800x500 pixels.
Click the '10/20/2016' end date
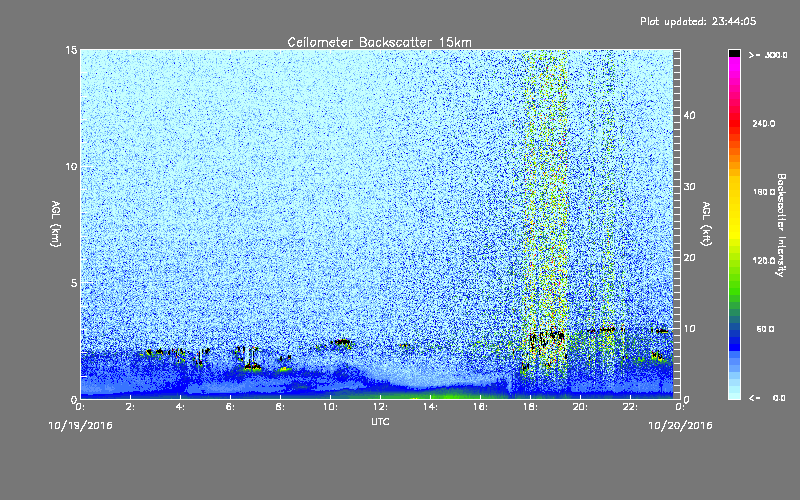[x=680, y=425]
